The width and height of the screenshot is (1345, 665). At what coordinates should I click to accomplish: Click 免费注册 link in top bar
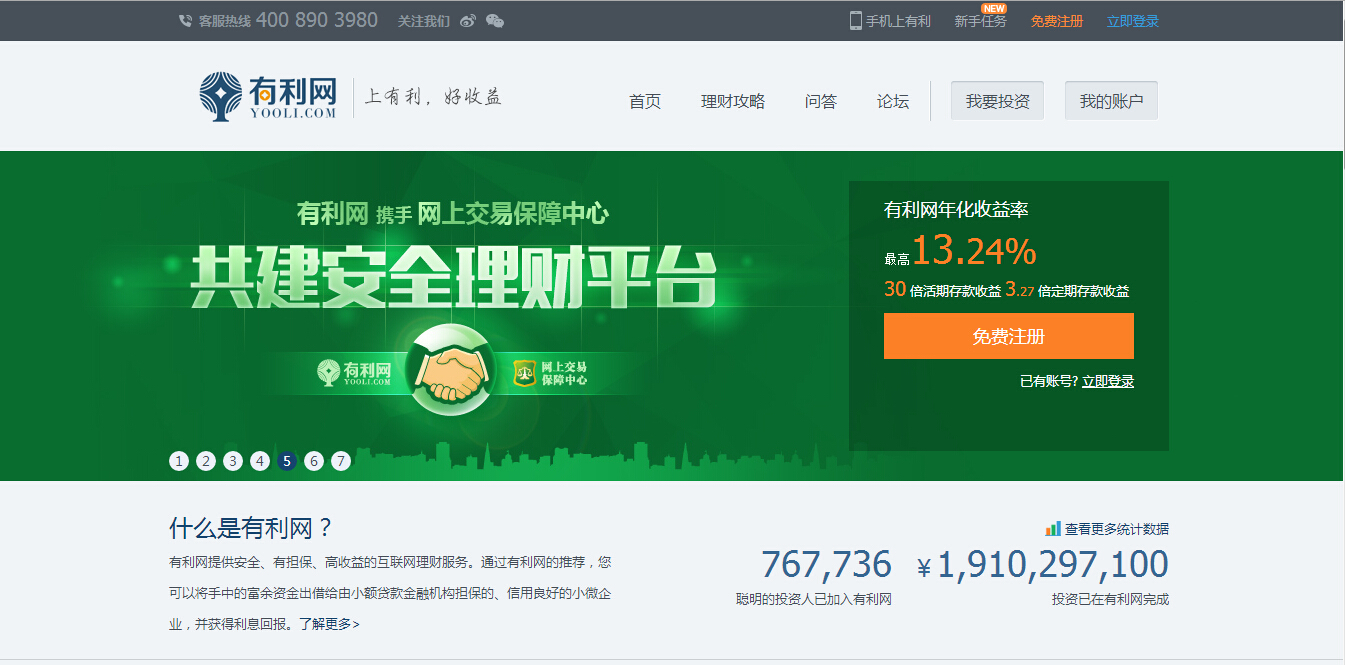[x=1057, y=21]
